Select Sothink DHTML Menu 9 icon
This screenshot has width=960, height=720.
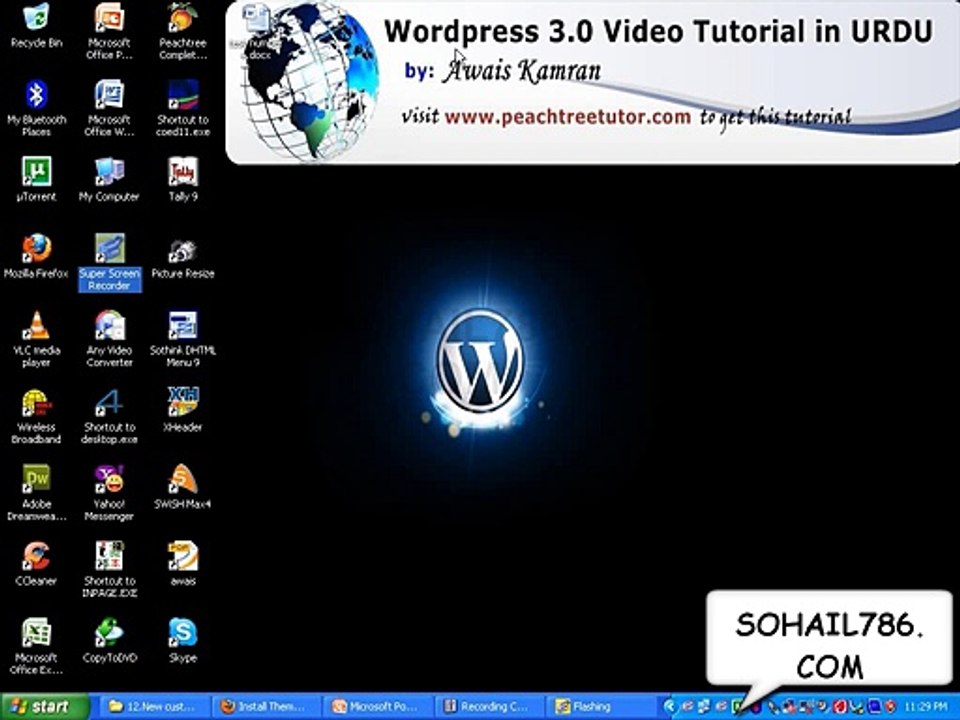point(182,339)
